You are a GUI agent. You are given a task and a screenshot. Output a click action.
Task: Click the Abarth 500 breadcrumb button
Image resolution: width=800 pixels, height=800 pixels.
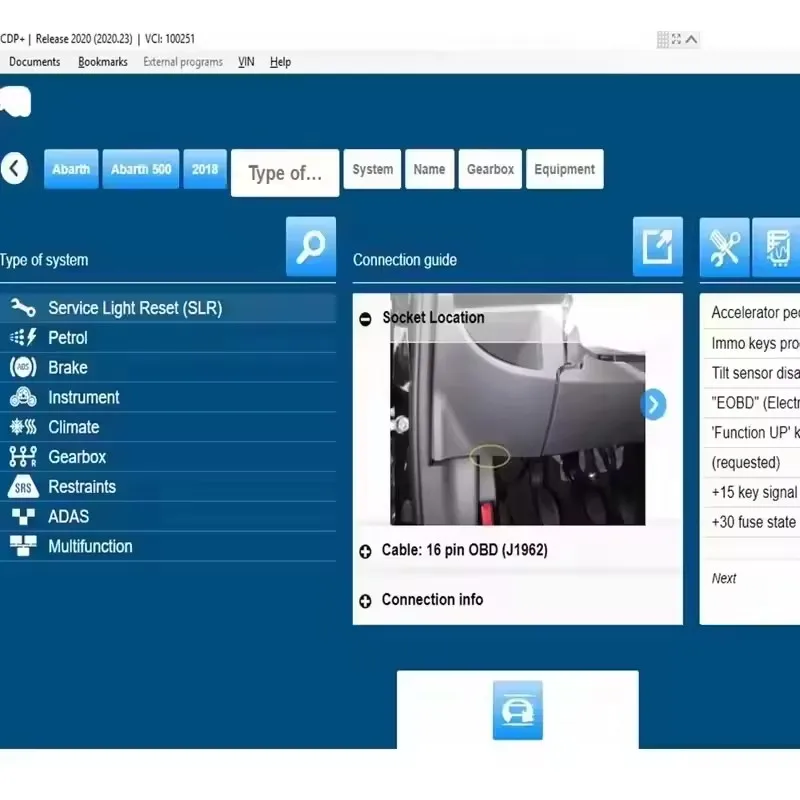click(141, 169)
